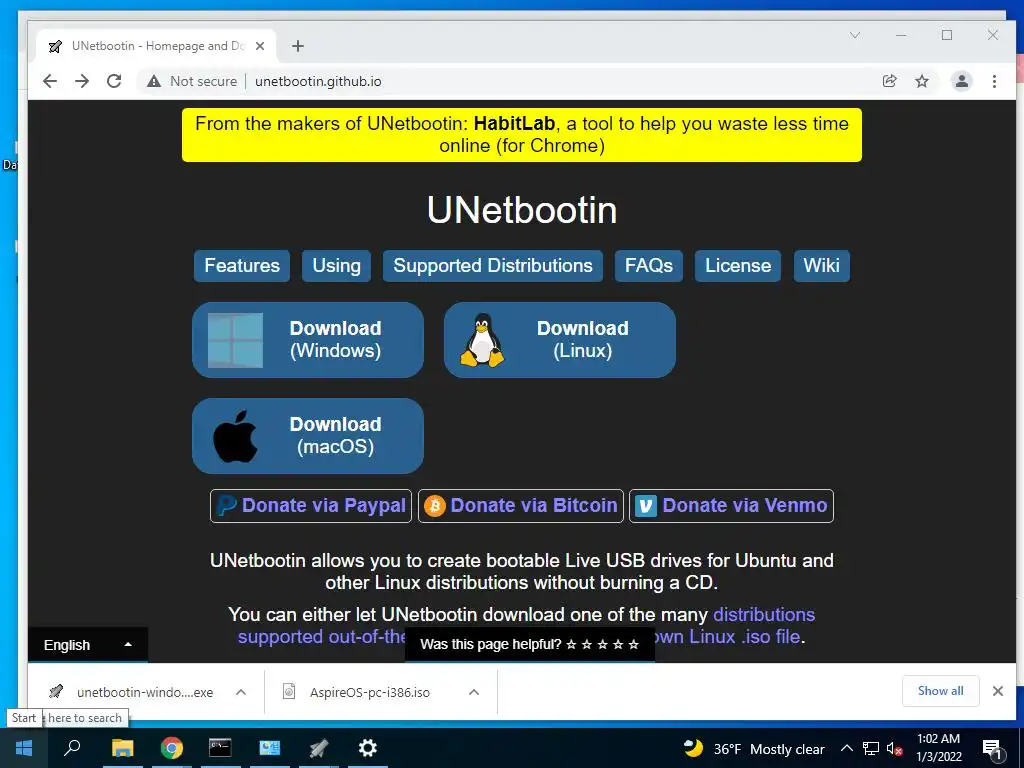The image size is (1024, 768).
Task: Bookmark this page with star icon
Action: [x=921, y=81]
